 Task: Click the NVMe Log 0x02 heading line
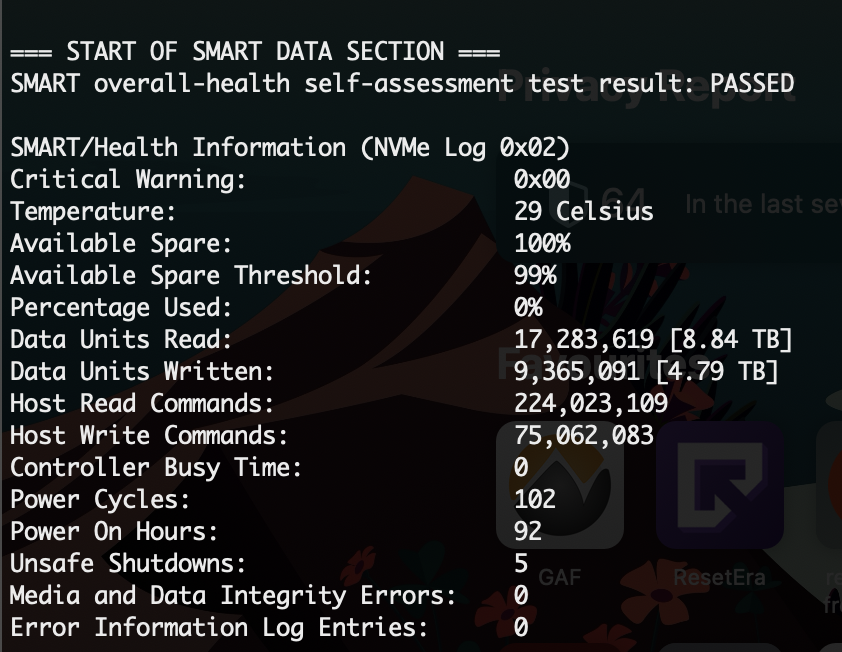coord(290,148)
